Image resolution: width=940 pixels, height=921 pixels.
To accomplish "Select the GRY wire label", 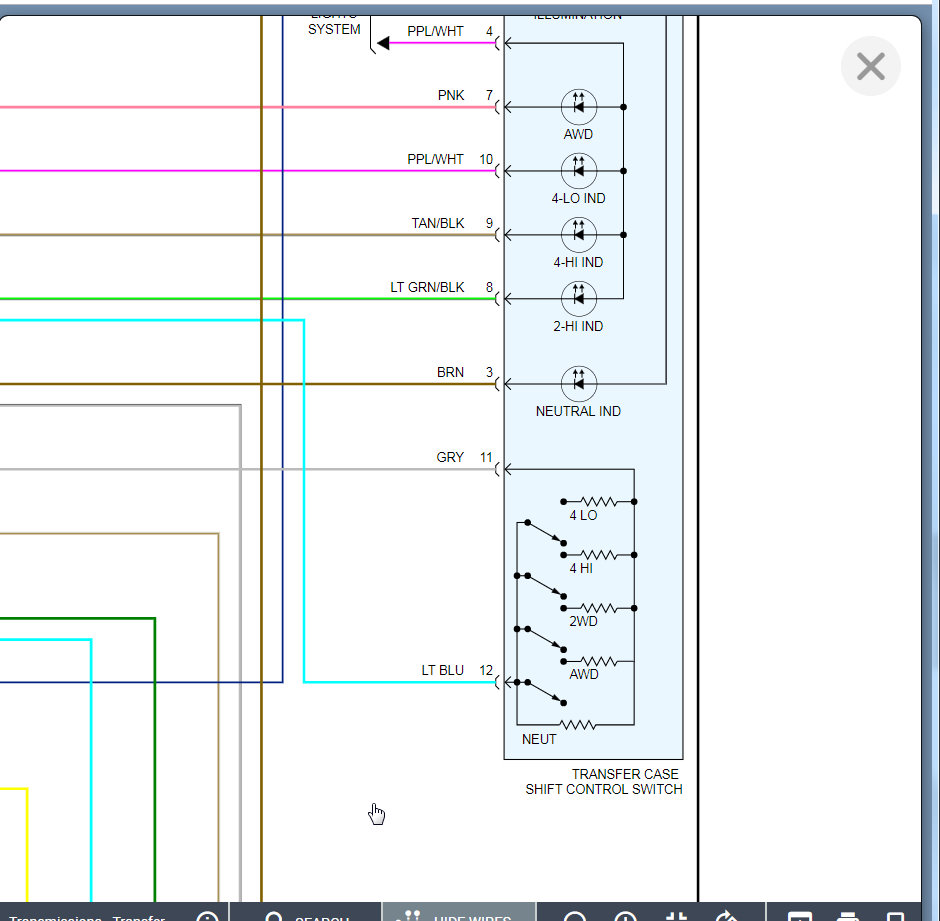I will point(450,458).
